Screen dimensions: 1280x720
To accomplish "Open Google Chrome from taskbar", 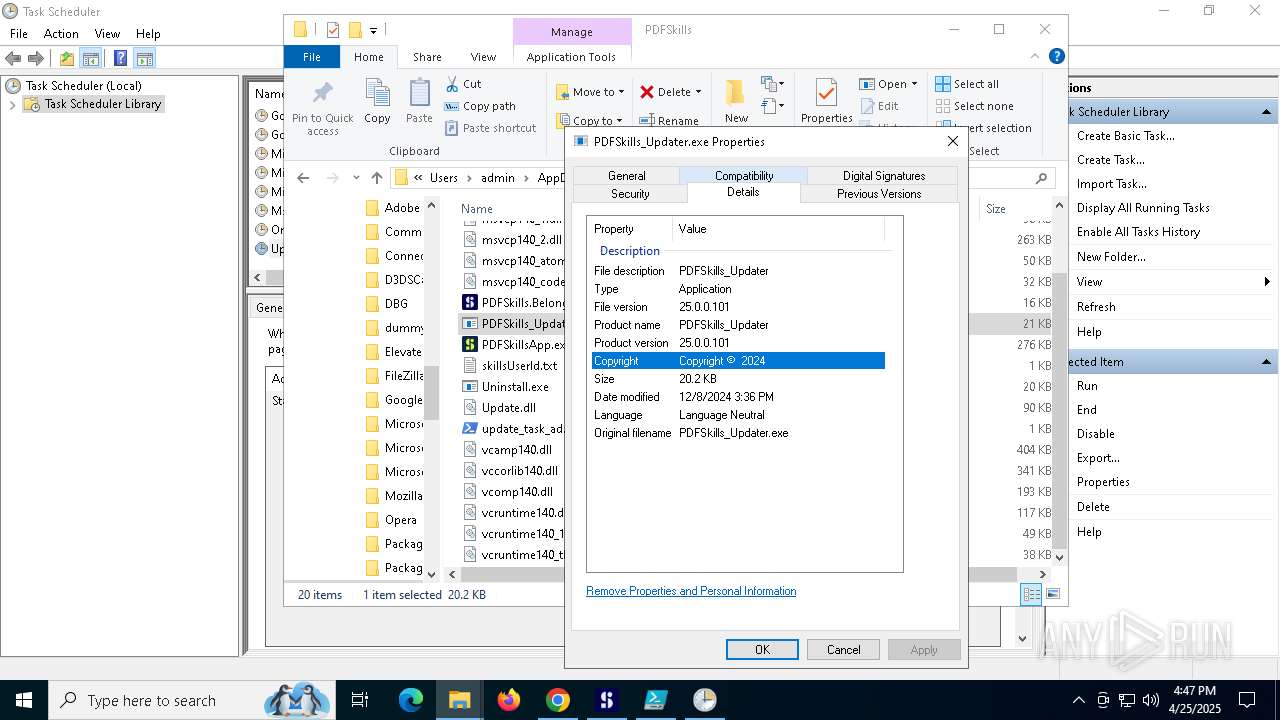I will tap(558, 700).
